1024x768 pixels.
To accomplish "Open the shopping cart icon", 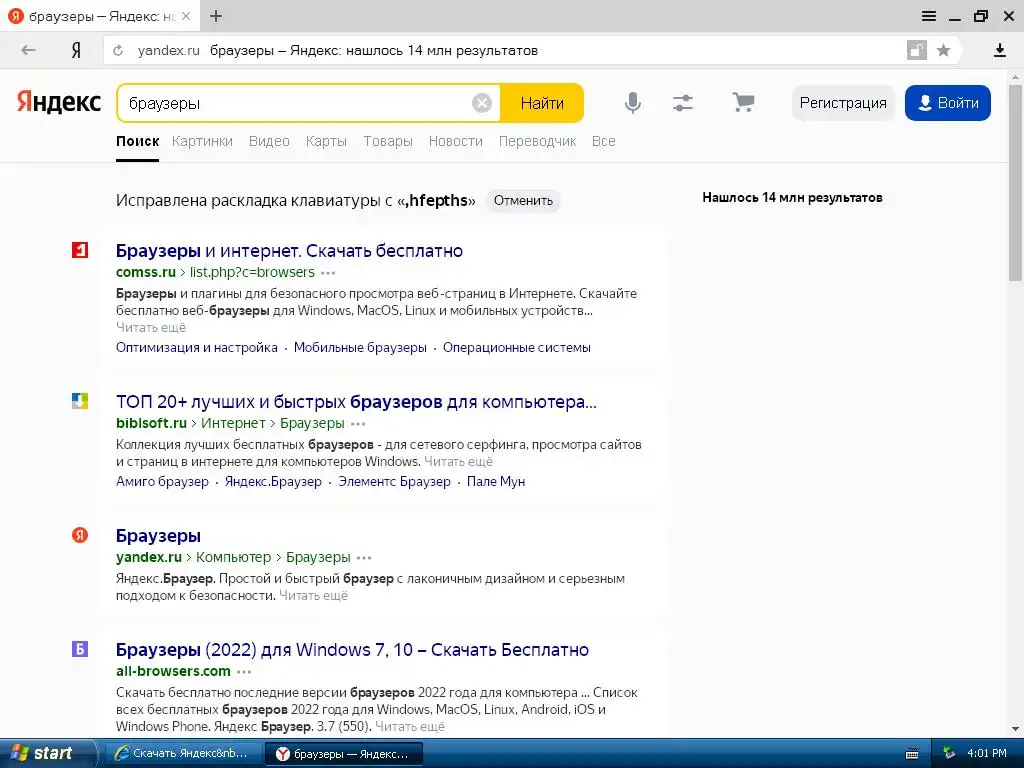I will click(x=743, y=103).
